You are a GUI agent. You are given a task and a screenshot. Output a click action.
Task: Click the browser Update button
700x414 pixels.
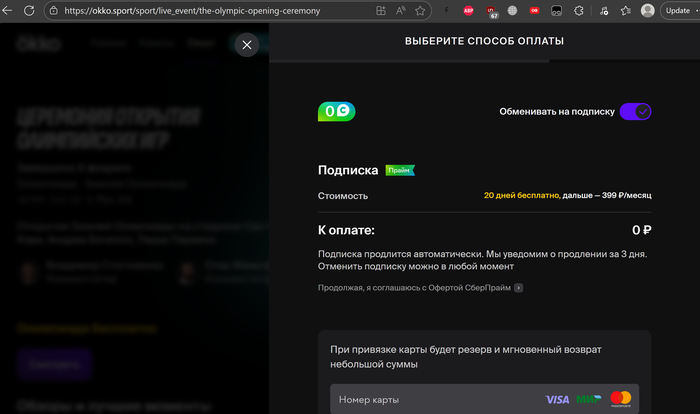pos(677,10)
